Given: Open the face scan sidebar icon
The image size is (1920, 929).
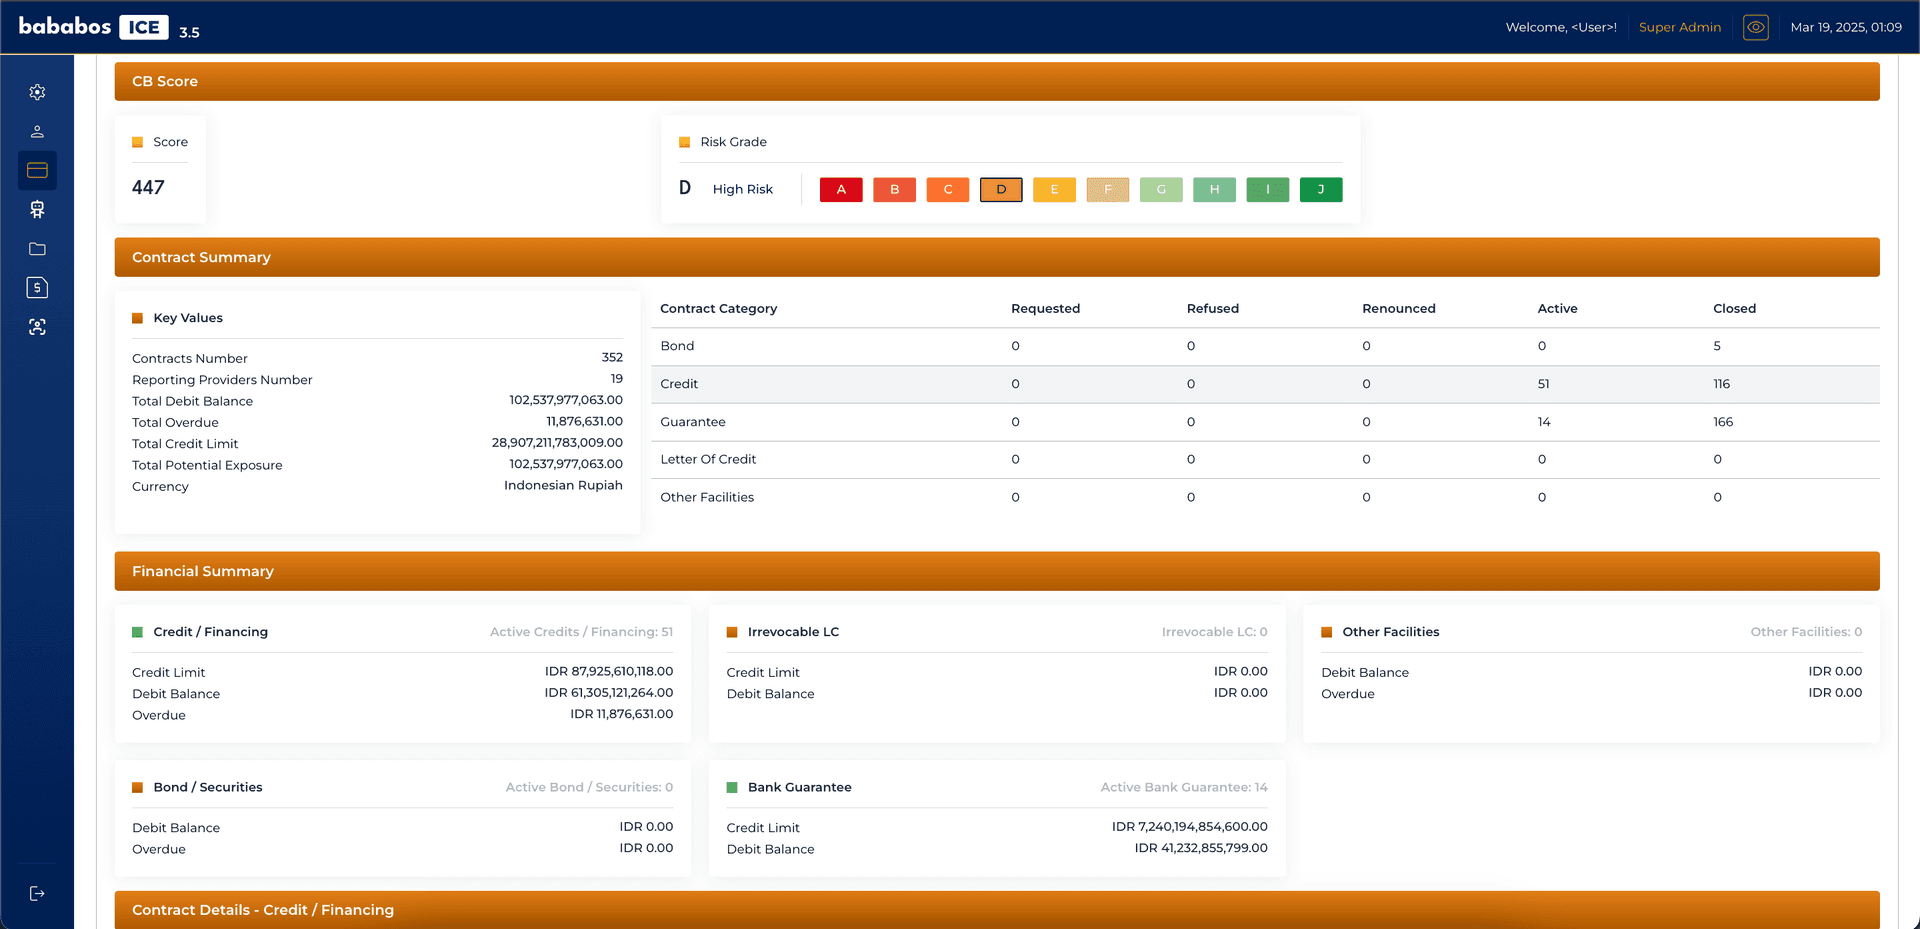Looking at the screenshot, I should point(37,327).
